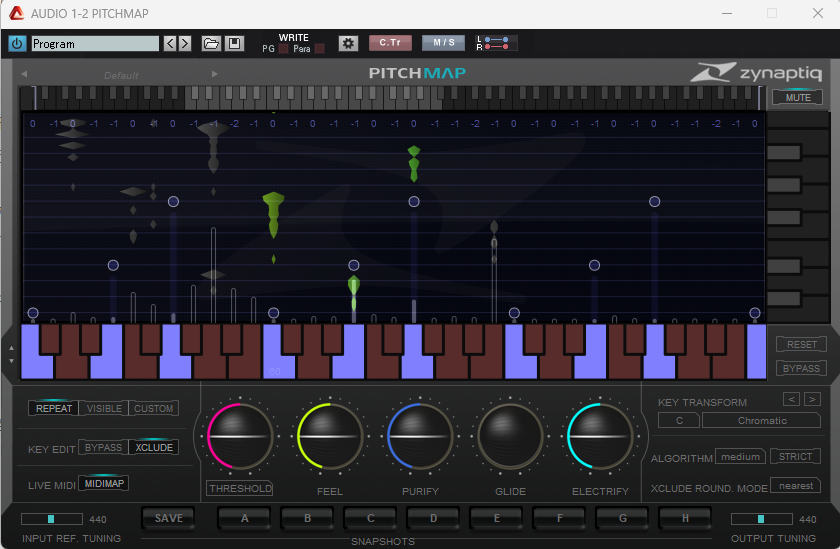Screen dimensions: 840x549
Task: Go to next program with right arrow
Action: click(x=185, y=43)
